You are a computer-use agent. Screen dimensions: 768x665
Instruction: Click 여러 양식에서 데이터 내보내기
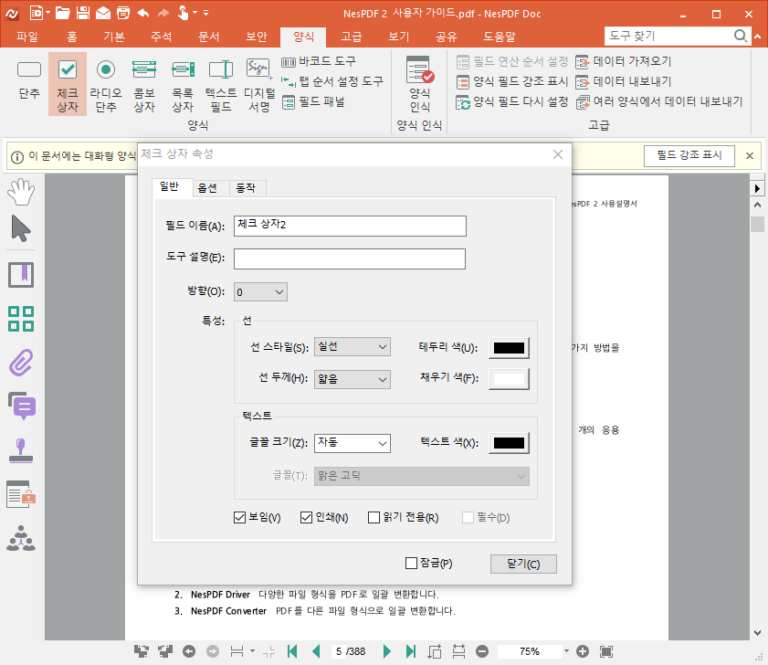(659, 102)
